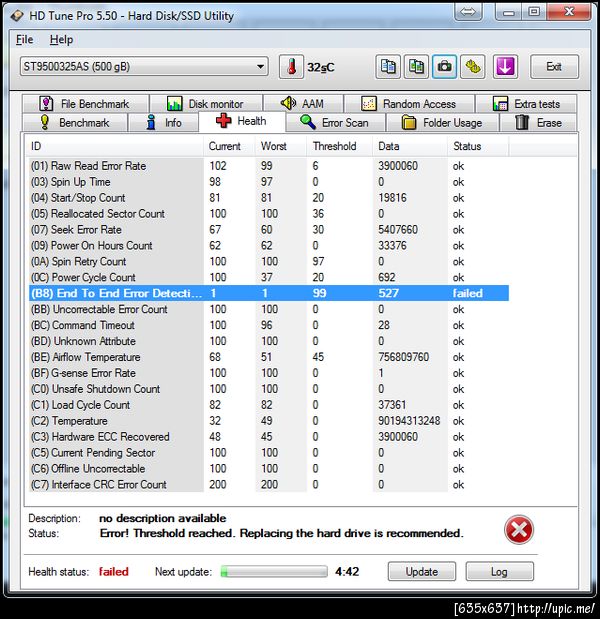The image size is (600, 619).
Task: Select the Interface CRC Error Count row
Action: 269,484
